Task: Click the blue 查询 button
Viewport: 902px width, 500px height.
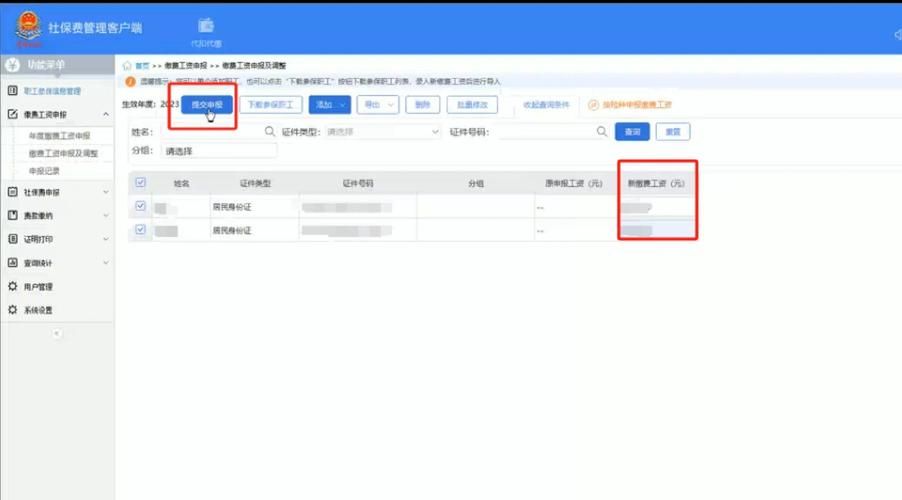Action: coord(632,132)
